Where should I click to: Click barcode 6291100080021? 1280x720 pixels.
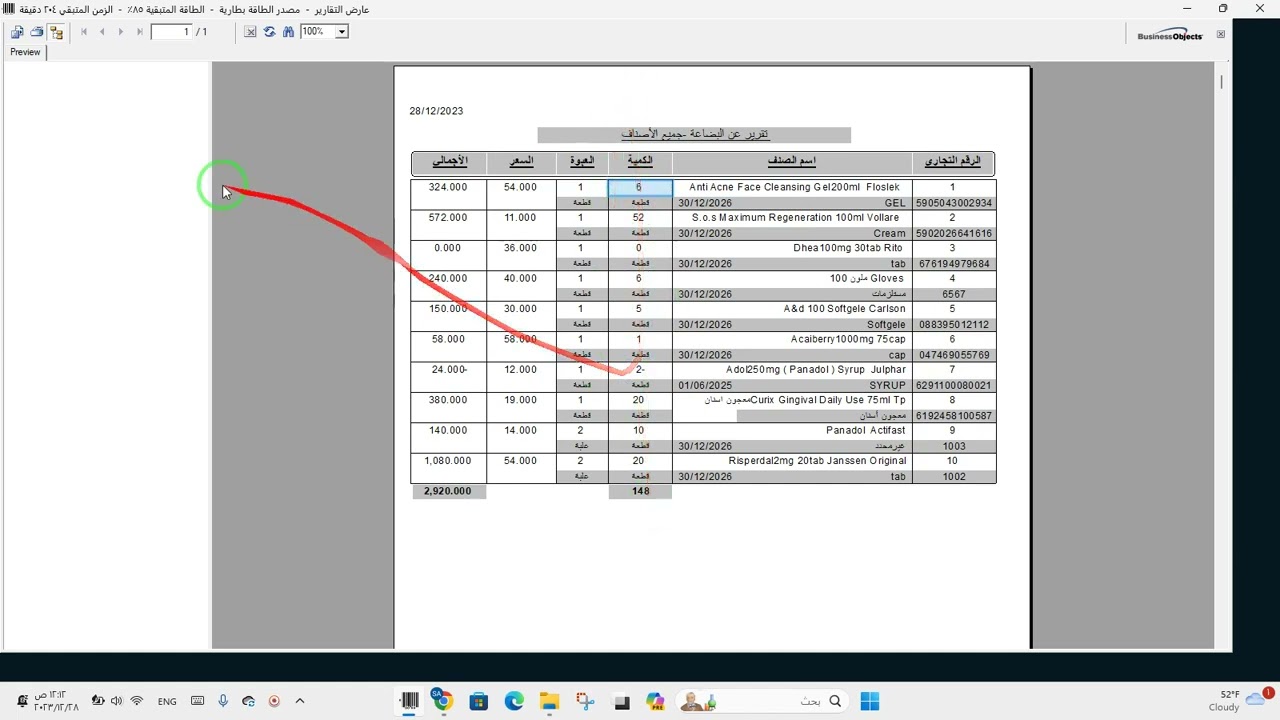click(954, 385)
